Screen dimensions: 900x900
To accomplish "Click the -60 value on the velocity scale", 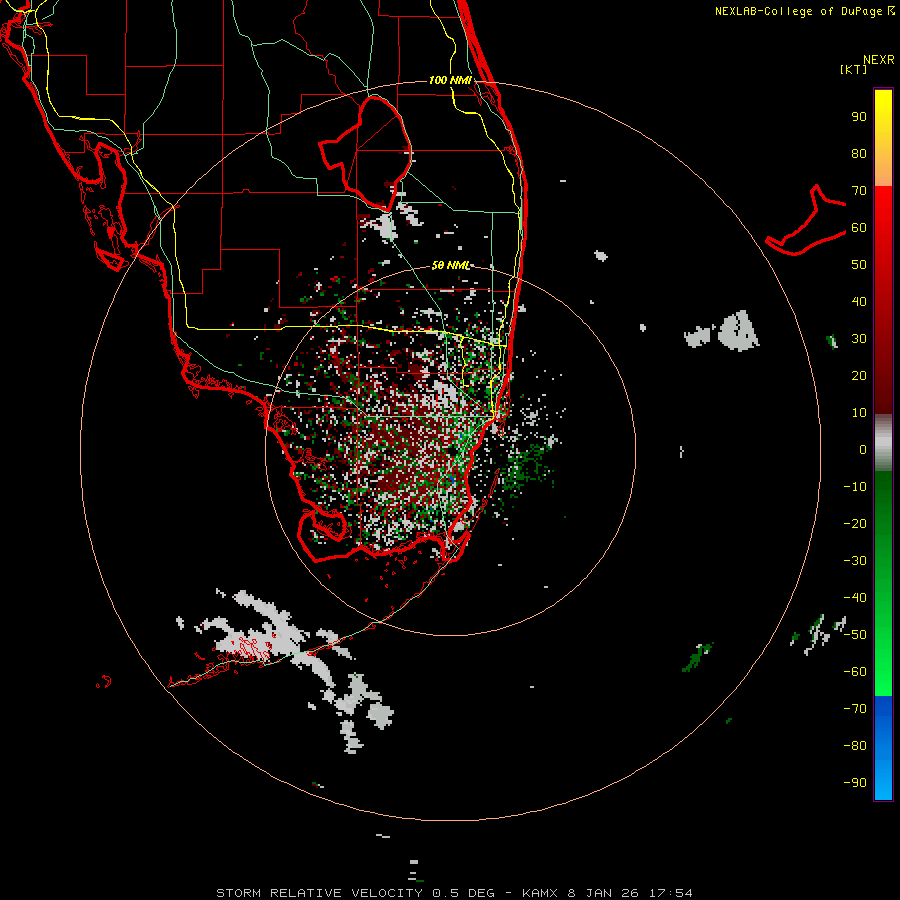I will click(855, 672).
